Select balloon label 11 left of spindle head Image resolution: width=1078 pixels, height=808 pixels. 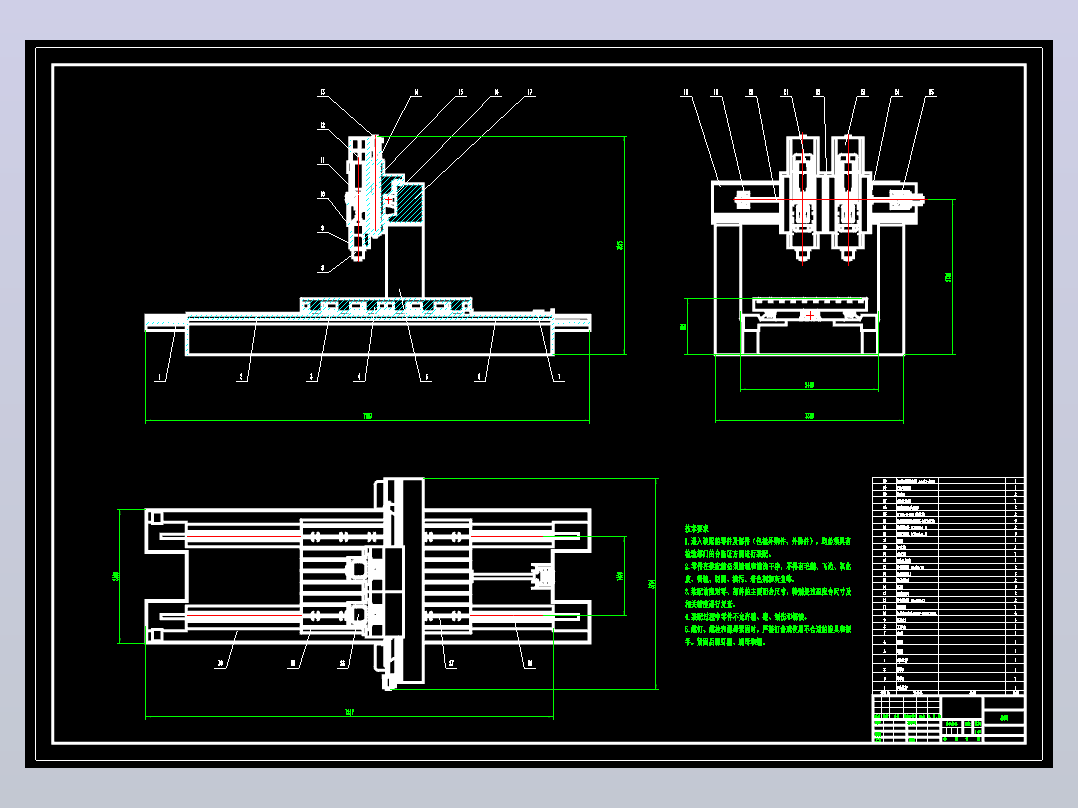click(x=322, y=160)
